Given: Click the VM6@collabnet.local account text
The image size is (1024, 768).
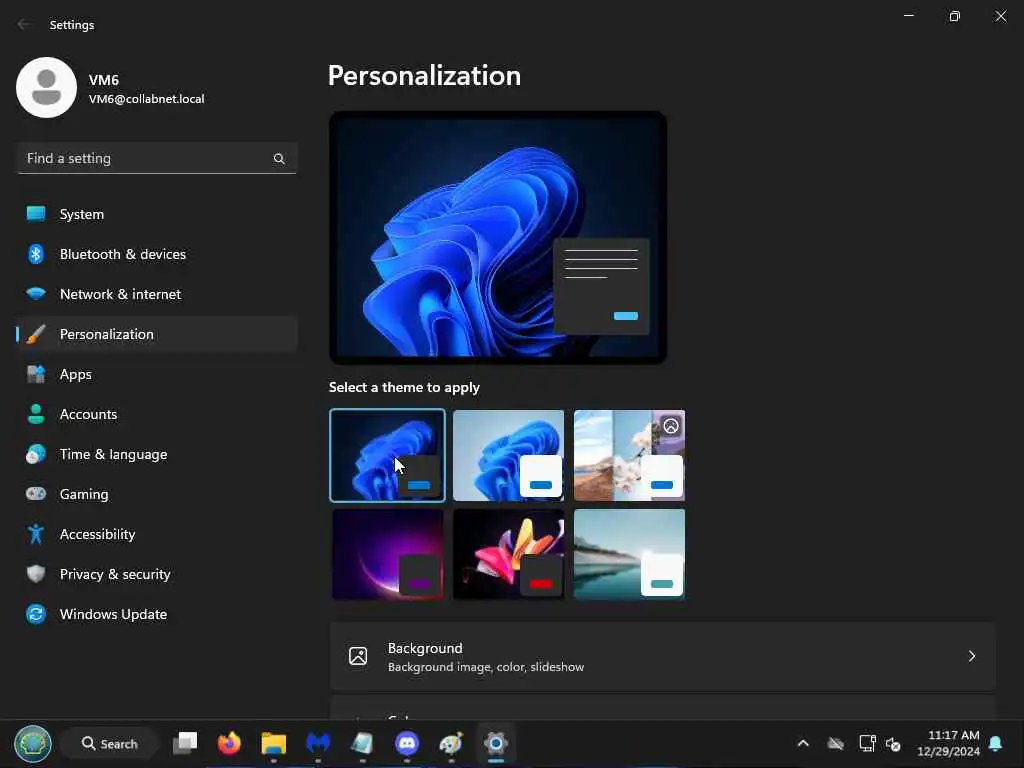Looking at the screenshot, I should pos(146,99).
